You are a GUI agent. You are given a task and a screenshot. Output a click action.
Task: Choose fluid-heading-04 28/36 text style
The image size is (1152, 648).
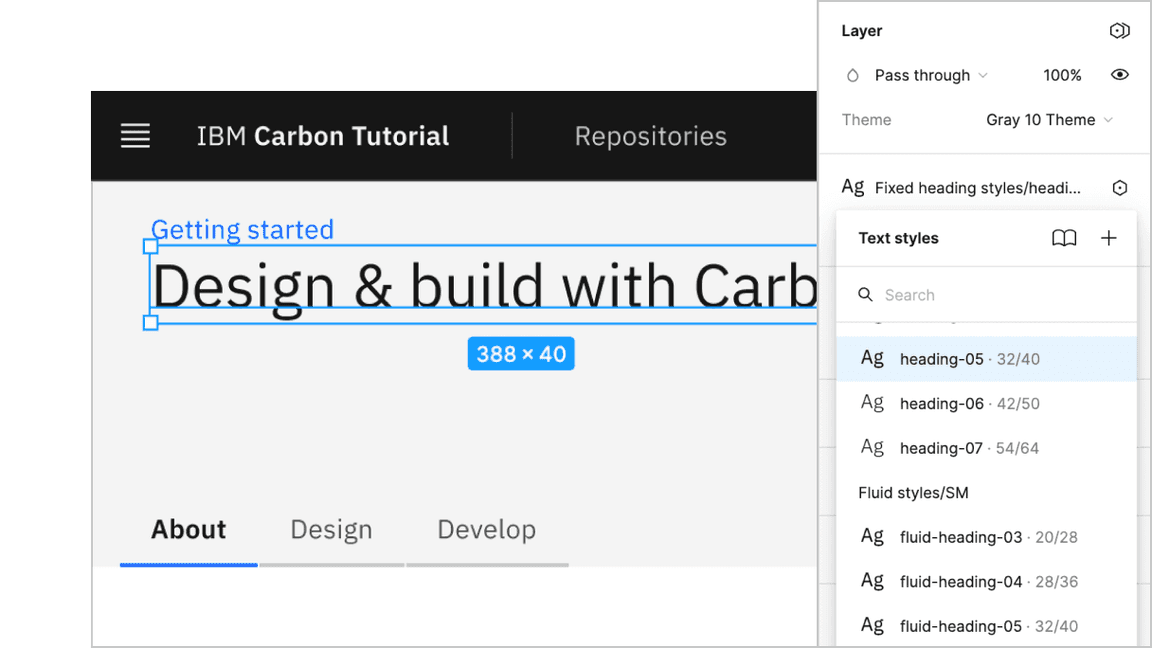986,581
